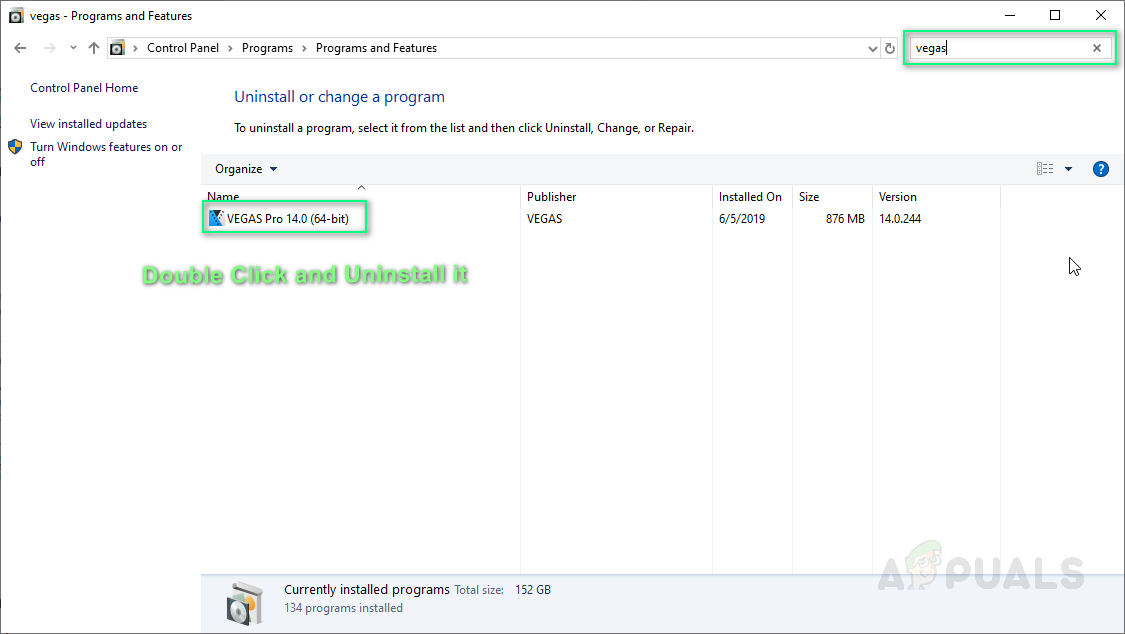This screenshot has height=634, width=1125.
Task: Open address bar history dropdown
Action: tap(872, 49)
